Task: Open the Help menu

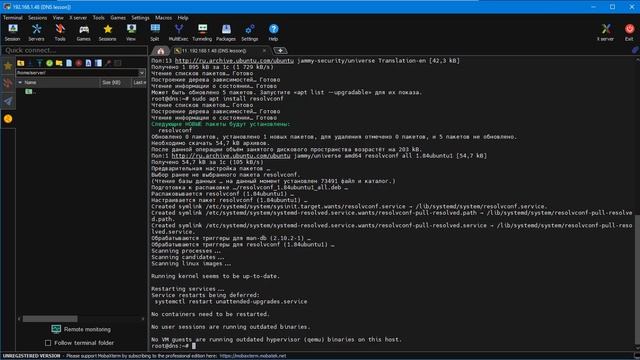Action: coord(183,18)
